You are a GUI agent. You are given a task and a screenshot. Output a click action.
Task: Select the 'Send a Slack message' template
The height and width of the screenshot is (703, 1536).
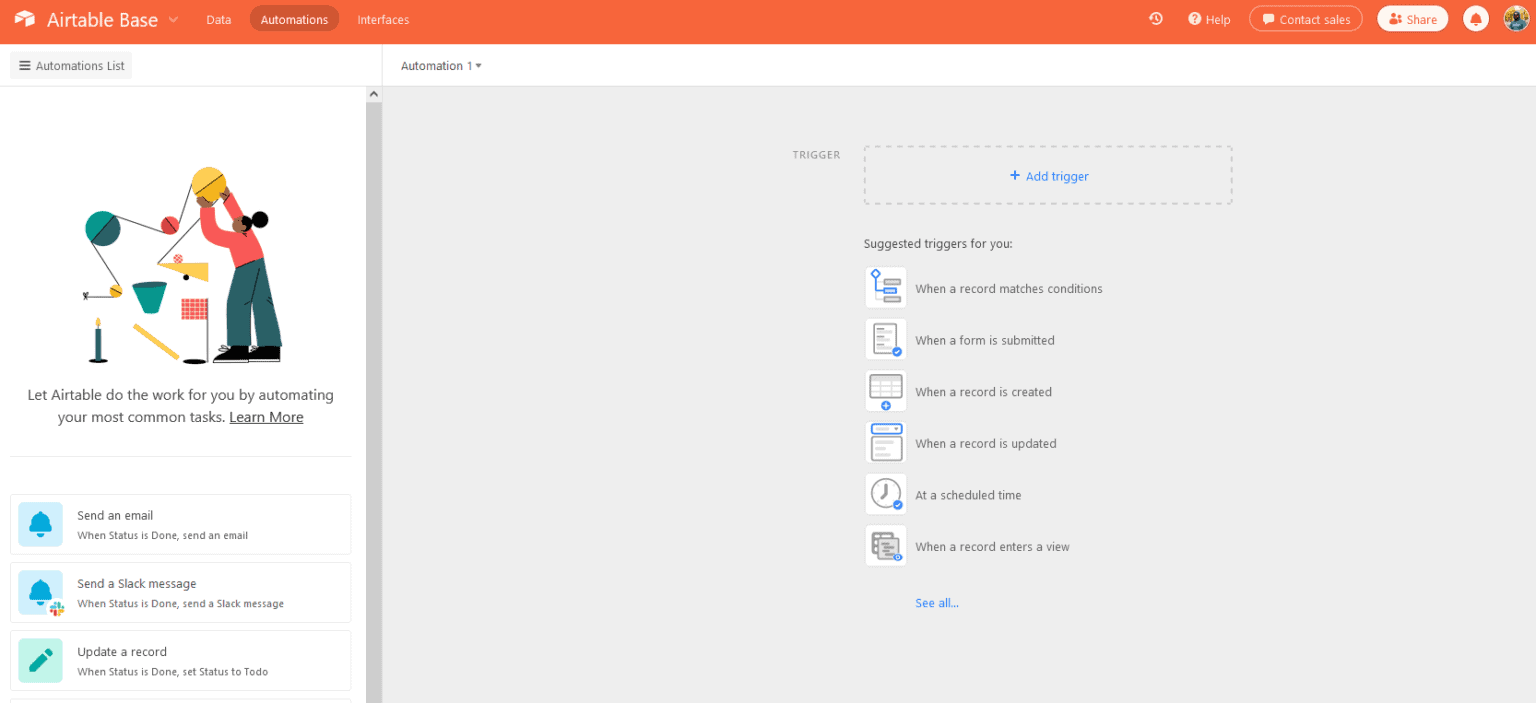coord(180,591)
